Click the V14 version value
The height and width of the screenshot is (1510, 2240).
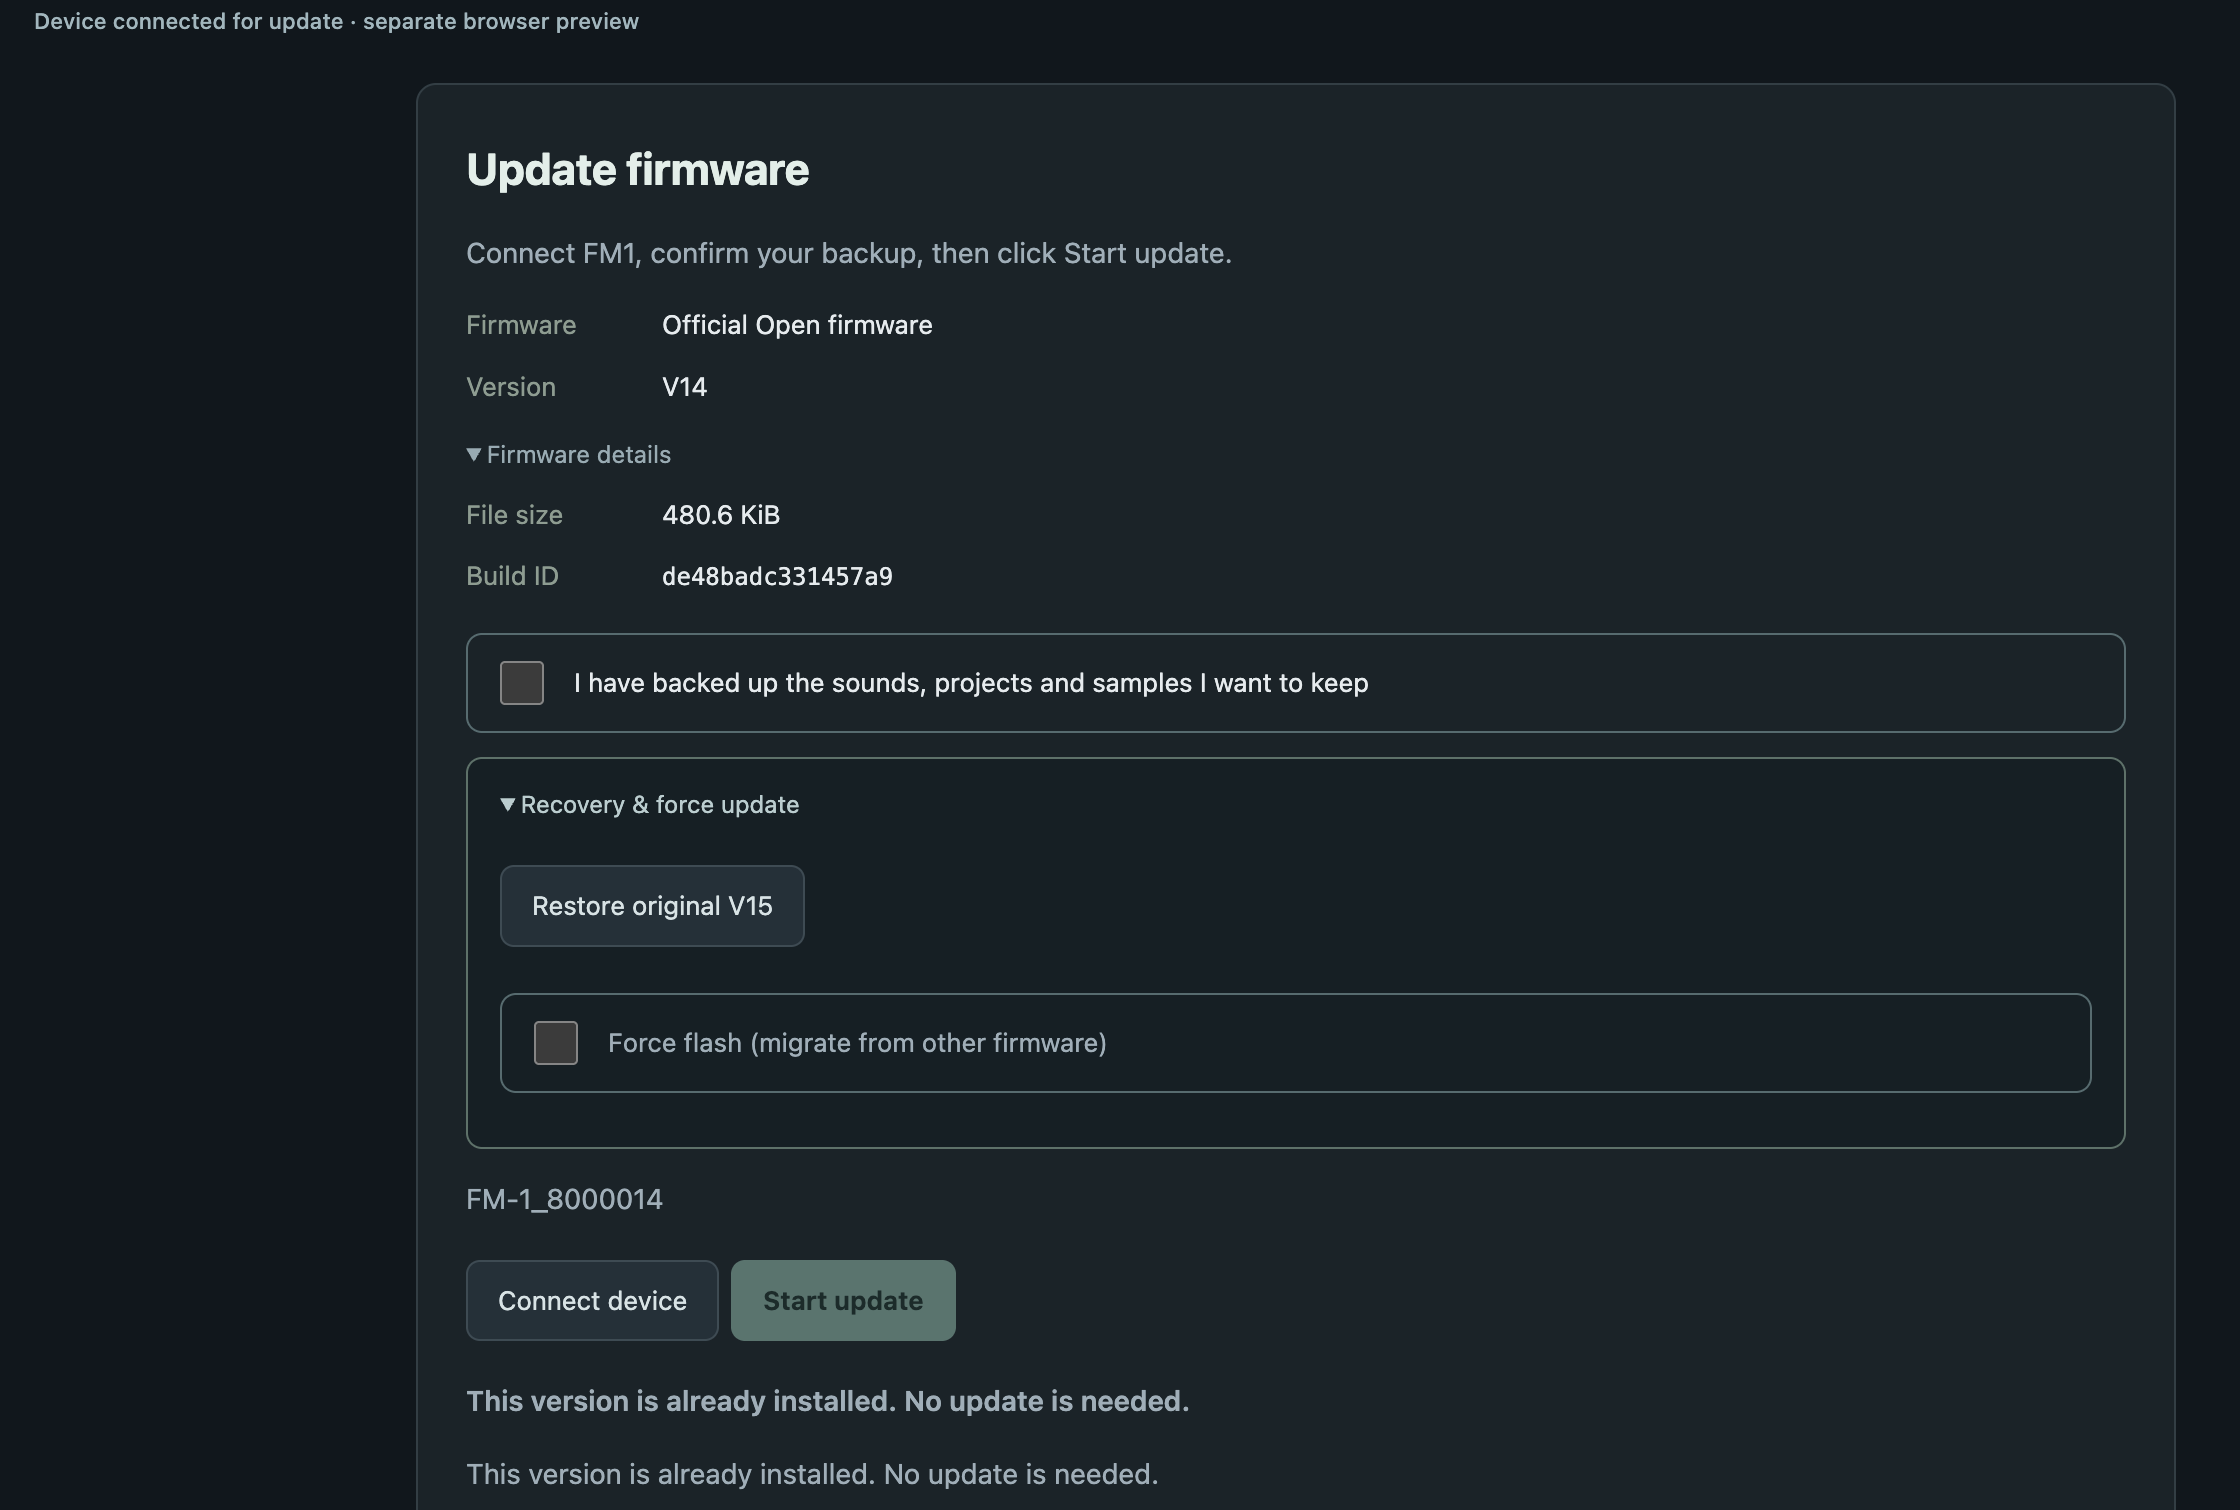[685, 387]
